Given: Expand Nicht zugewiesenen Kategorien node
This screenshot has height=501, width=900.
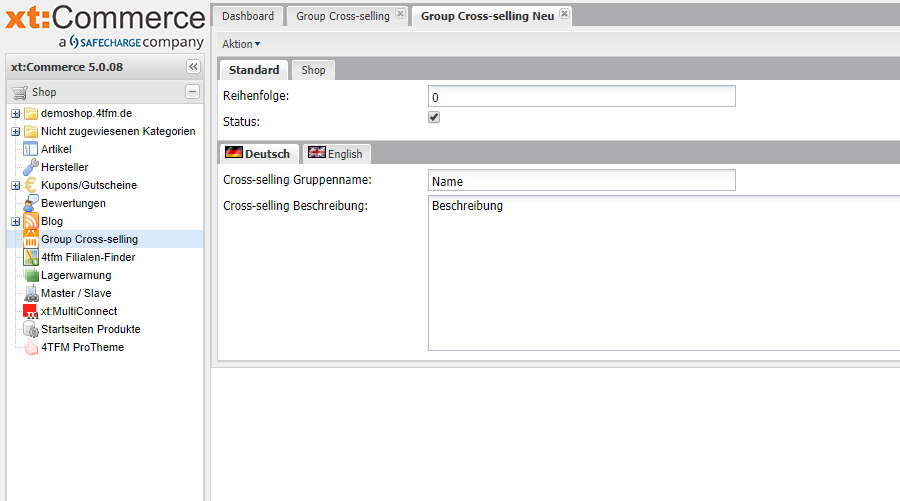Looking at the screenshot, I should pyautogui.click(x=15, y=131).
